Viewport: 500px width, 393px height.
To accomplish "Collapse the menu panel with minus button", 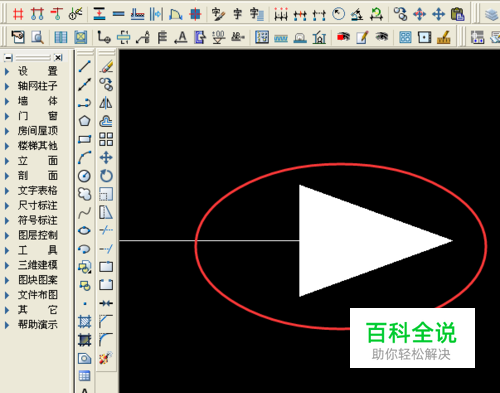I will tap(9, 58).
